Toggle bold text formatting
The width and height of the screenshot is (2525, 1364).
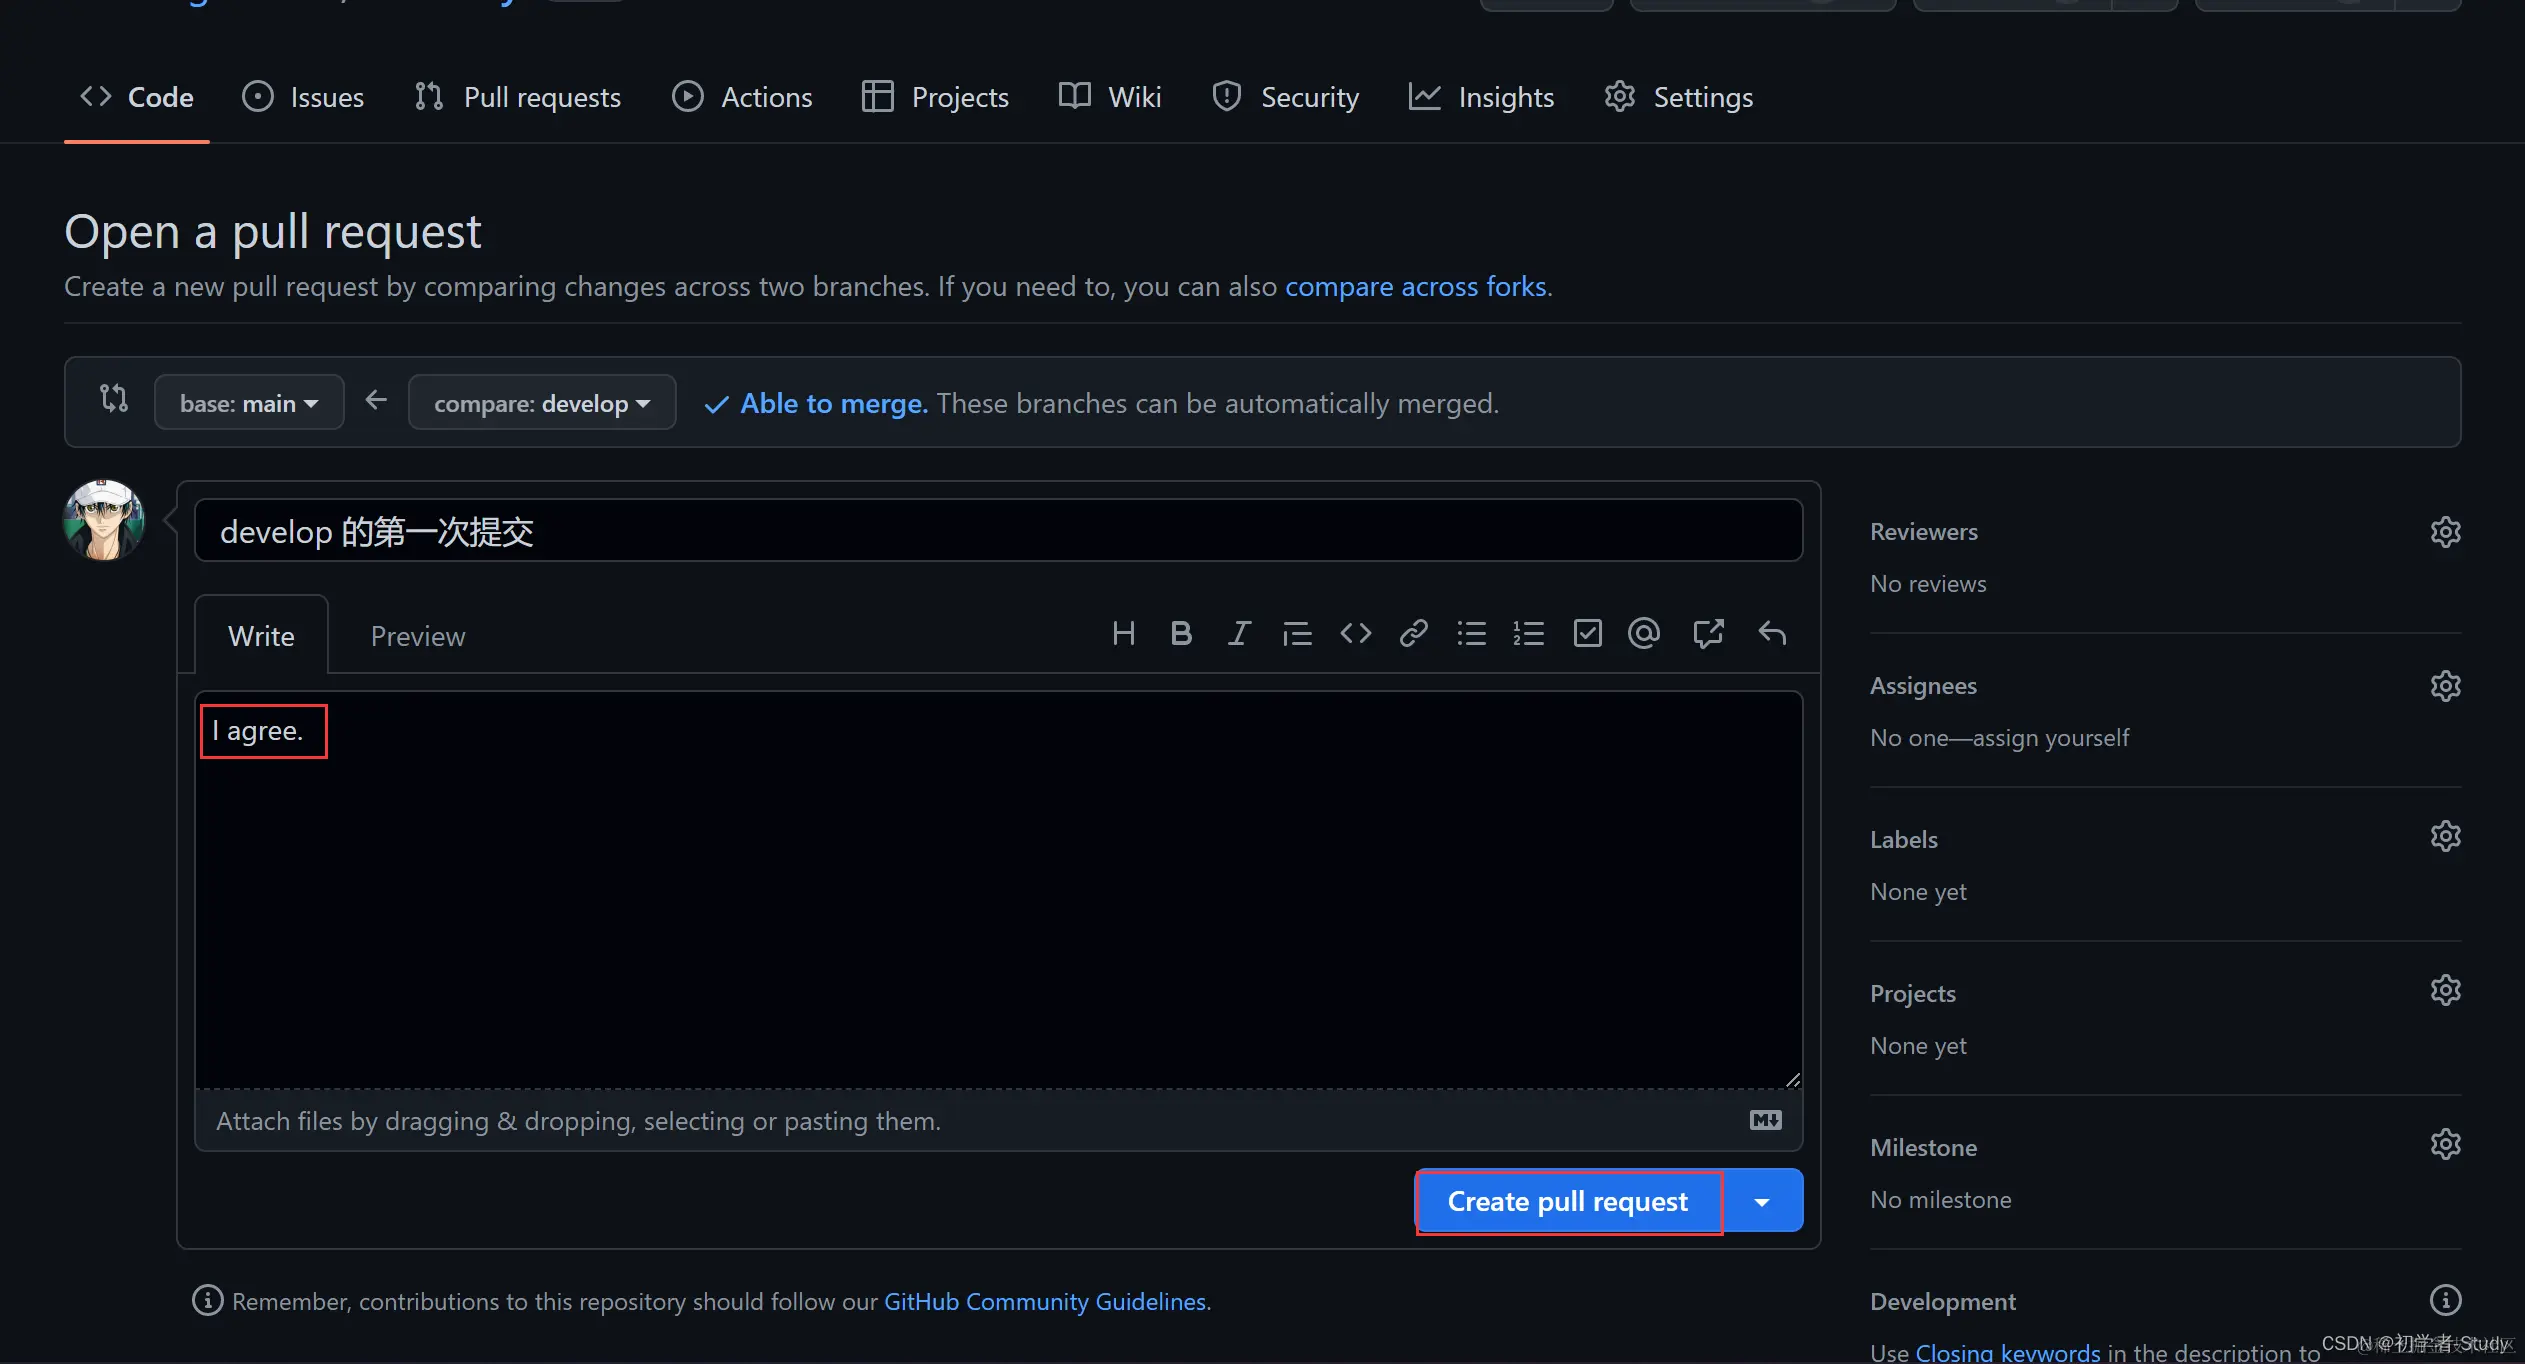coord(1181,633)
